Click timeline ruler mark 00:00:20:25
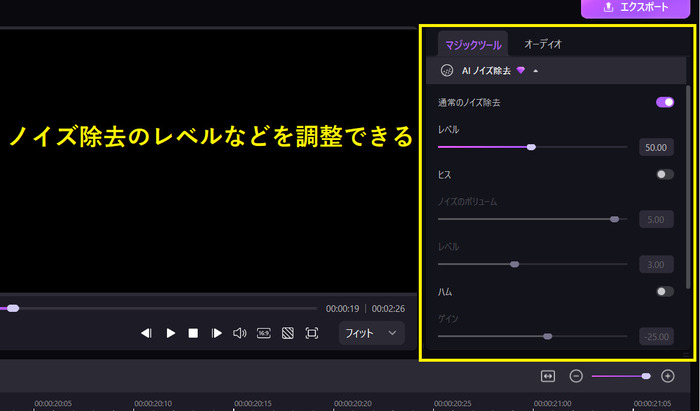Screen dimensions: 700x411 pyautogui.click(x=453, y=403)
